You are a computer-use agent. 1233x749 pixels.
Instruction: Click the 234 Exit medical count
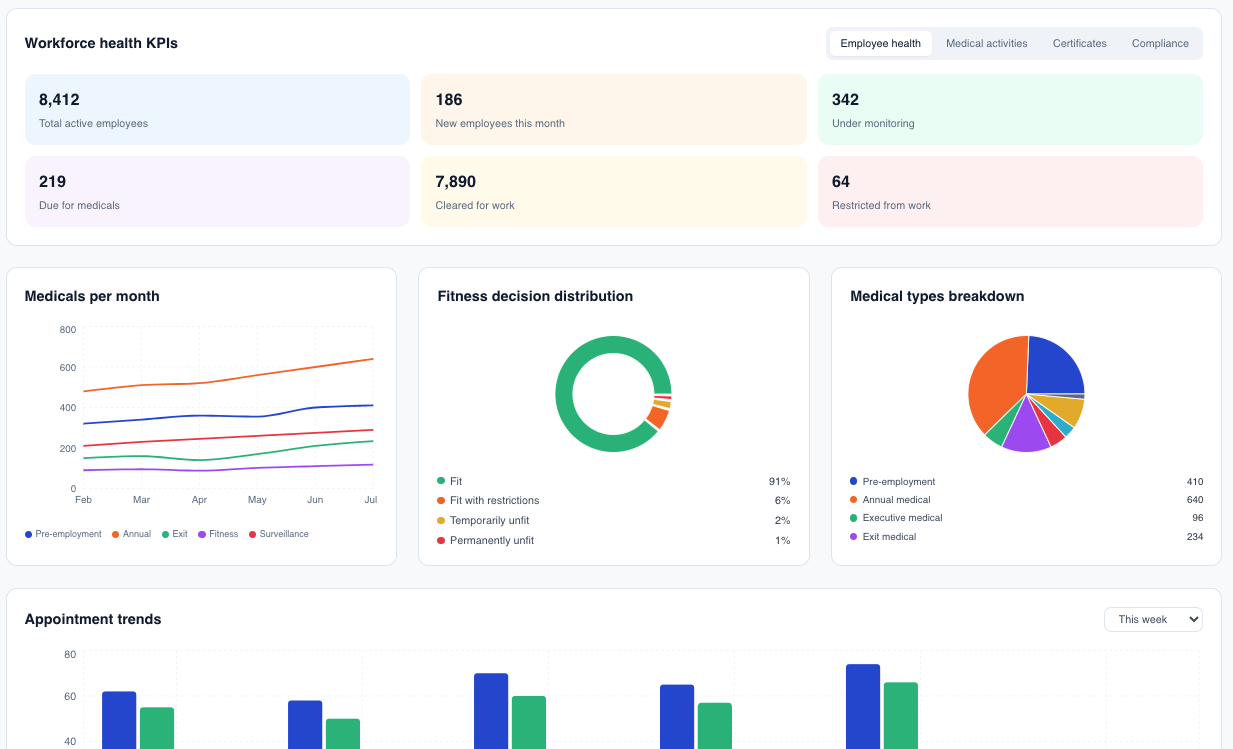1194,537
